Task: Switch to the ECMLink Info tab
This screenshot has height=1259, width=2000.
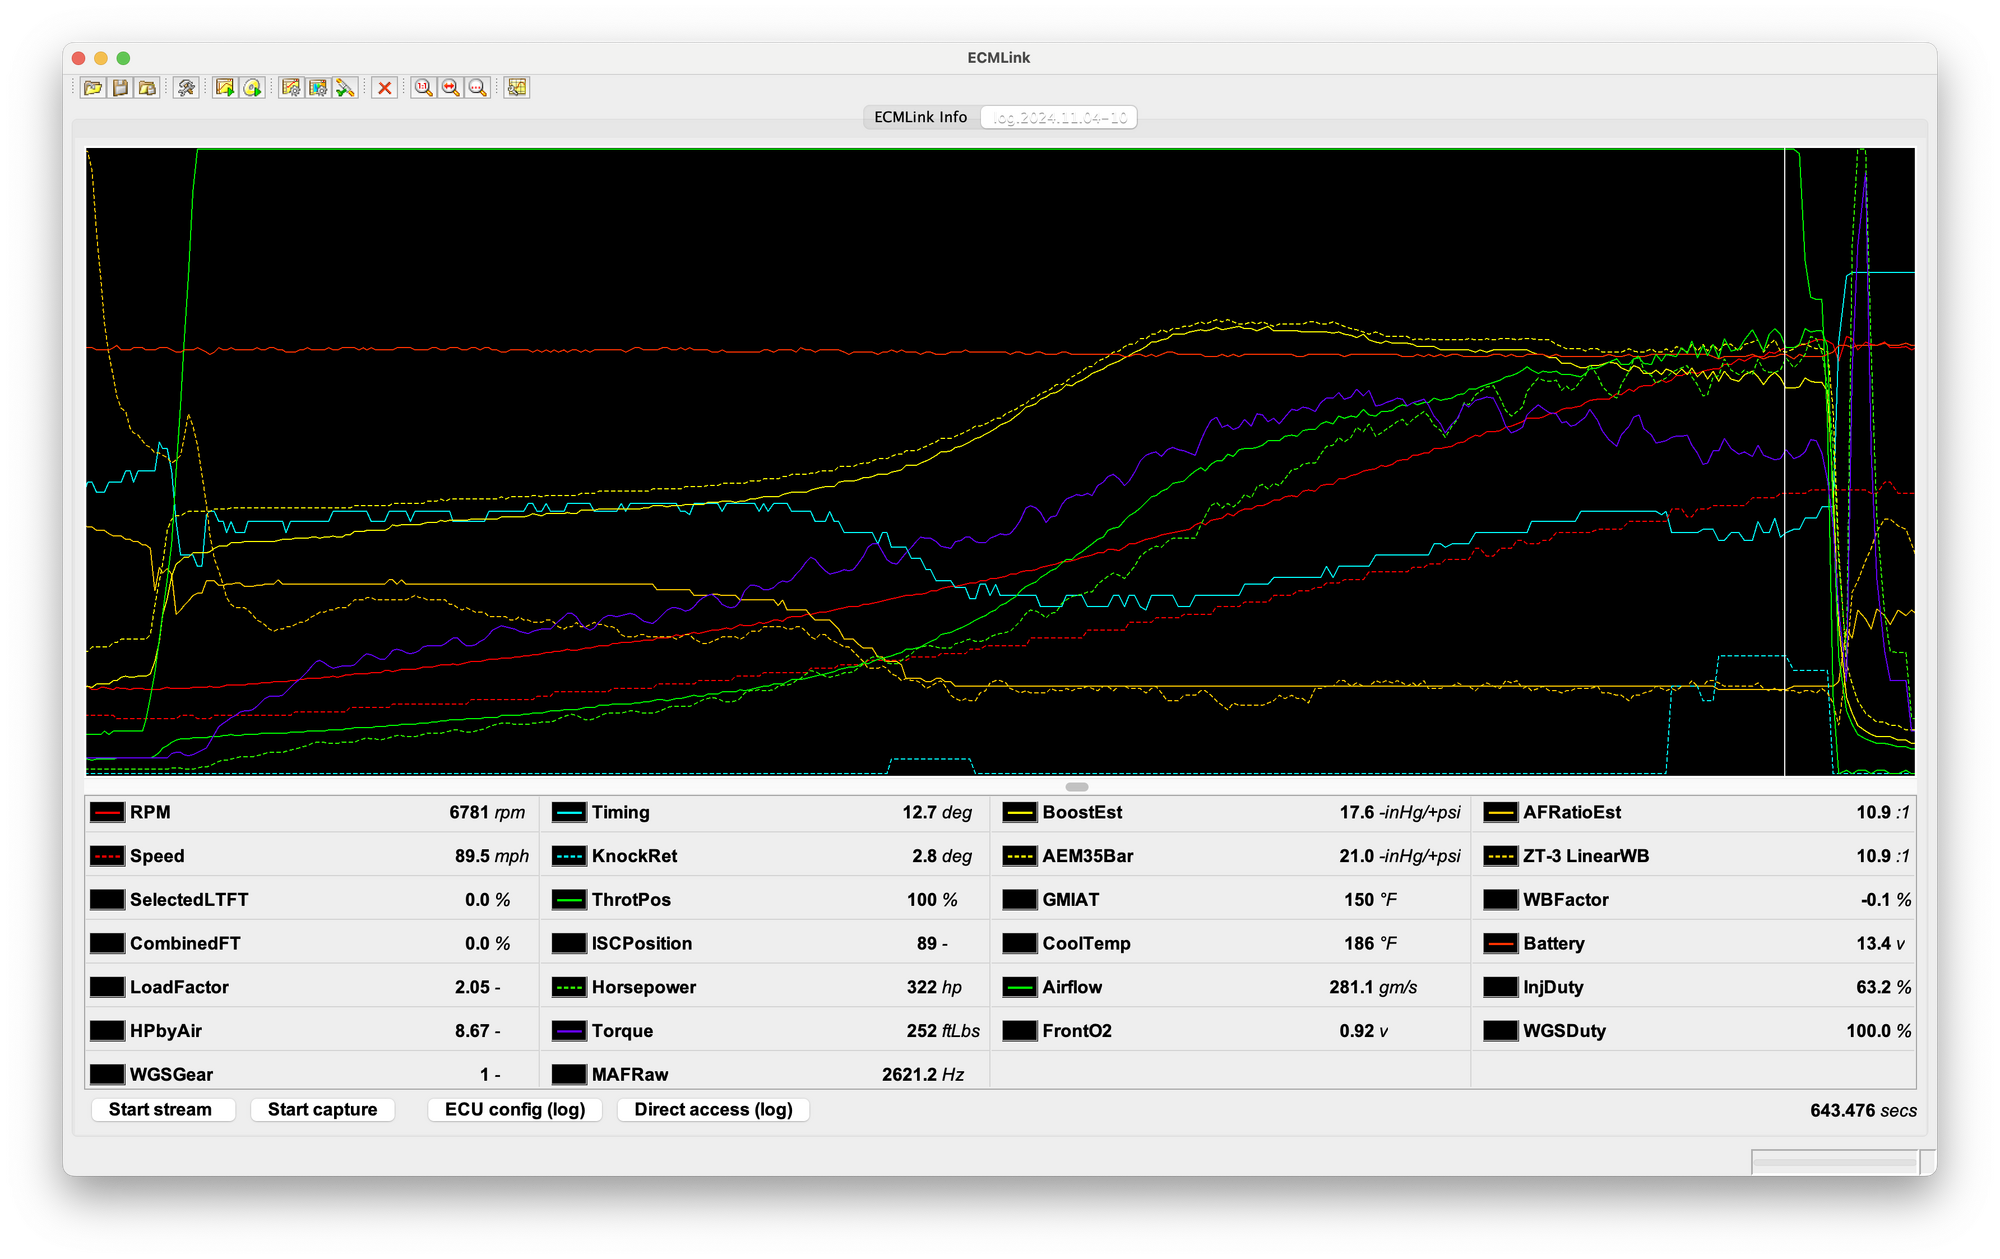Action: [x=920, y=117]
